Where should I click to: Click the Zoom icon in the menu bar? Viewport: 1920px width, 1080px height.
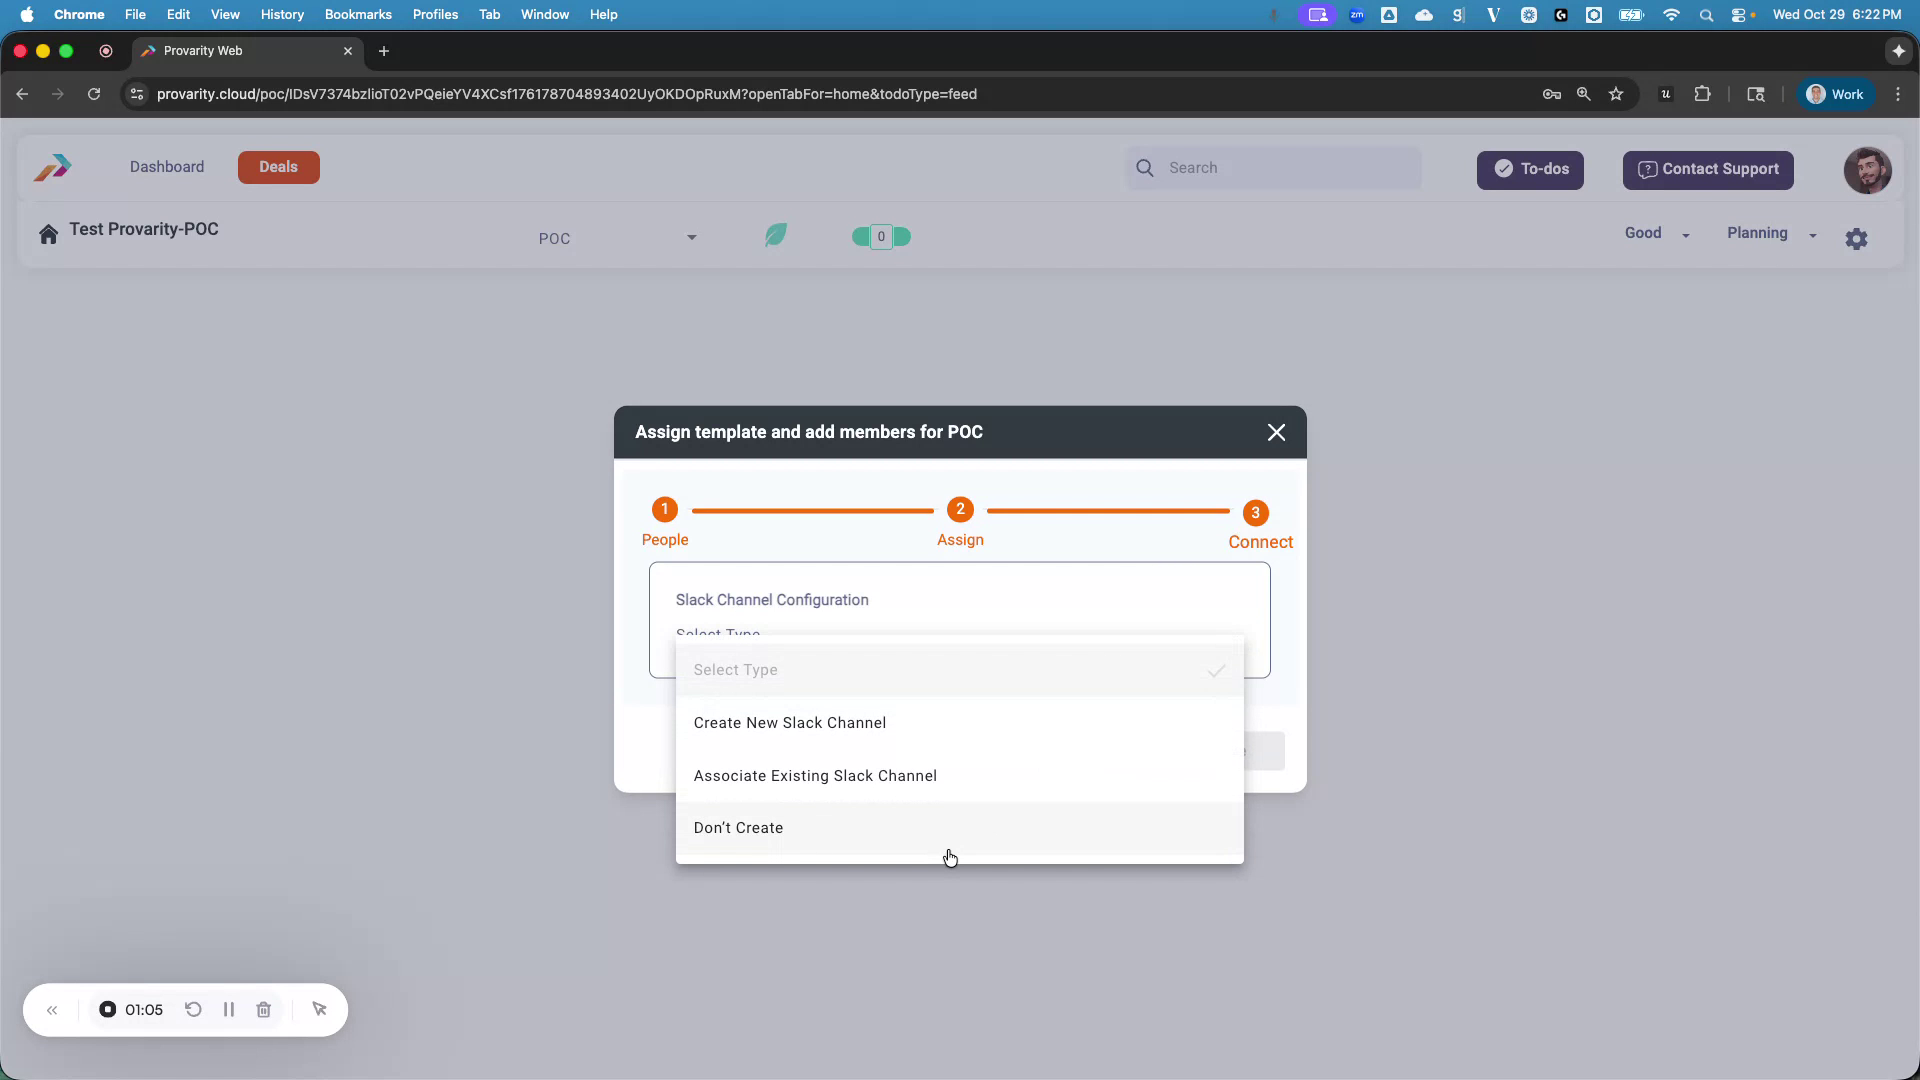pyautogui.click(x=1358, y=15)
